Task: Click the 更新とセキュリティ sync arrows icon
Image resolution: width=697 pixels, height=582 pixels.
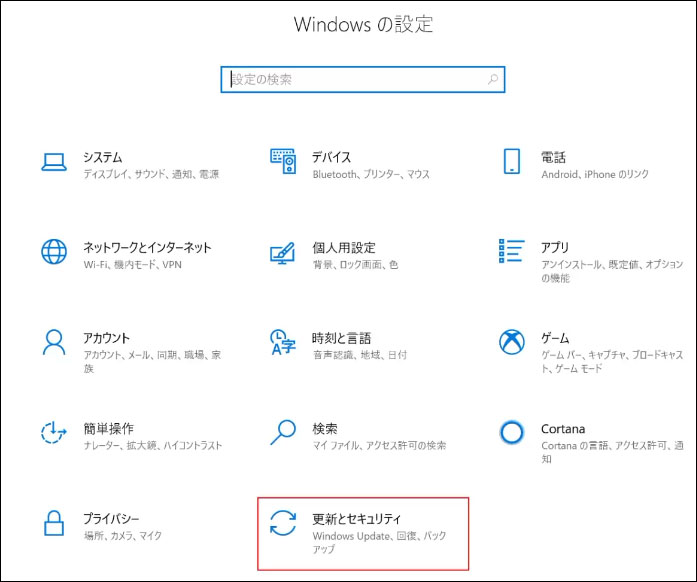Action: point(283,523)
